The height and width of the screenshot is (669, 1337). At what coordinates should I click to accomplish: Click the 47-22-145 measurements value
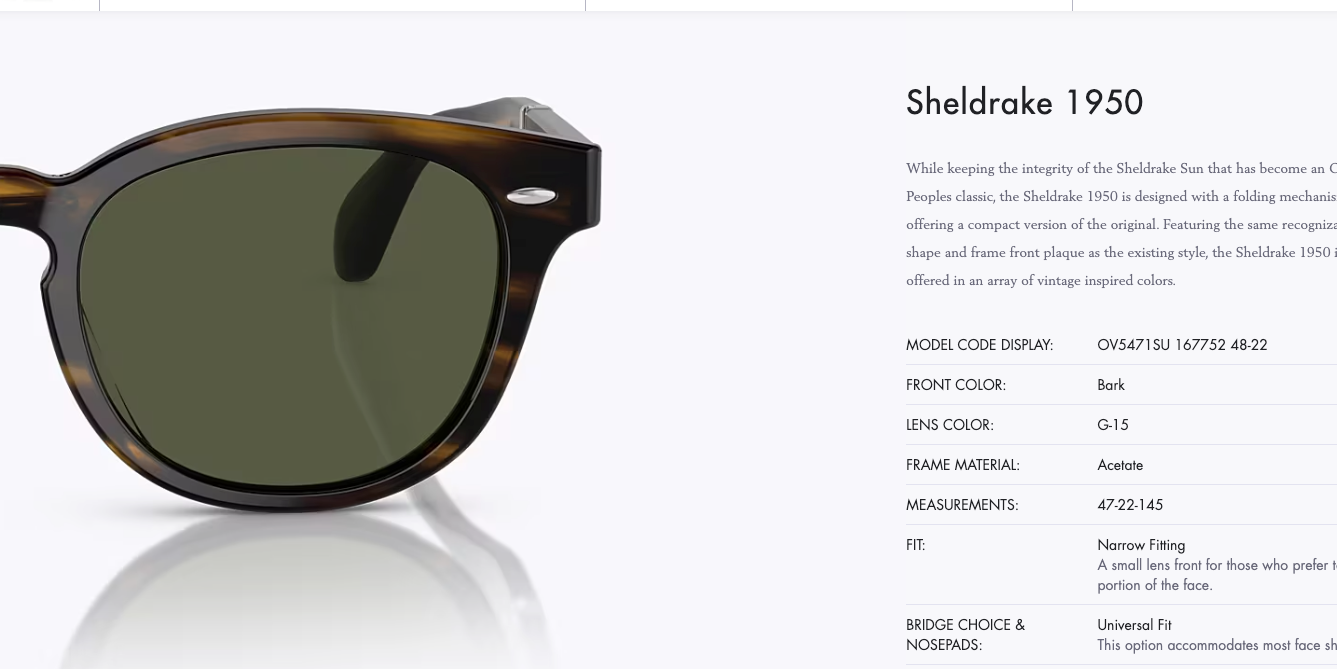[1130, 505]
